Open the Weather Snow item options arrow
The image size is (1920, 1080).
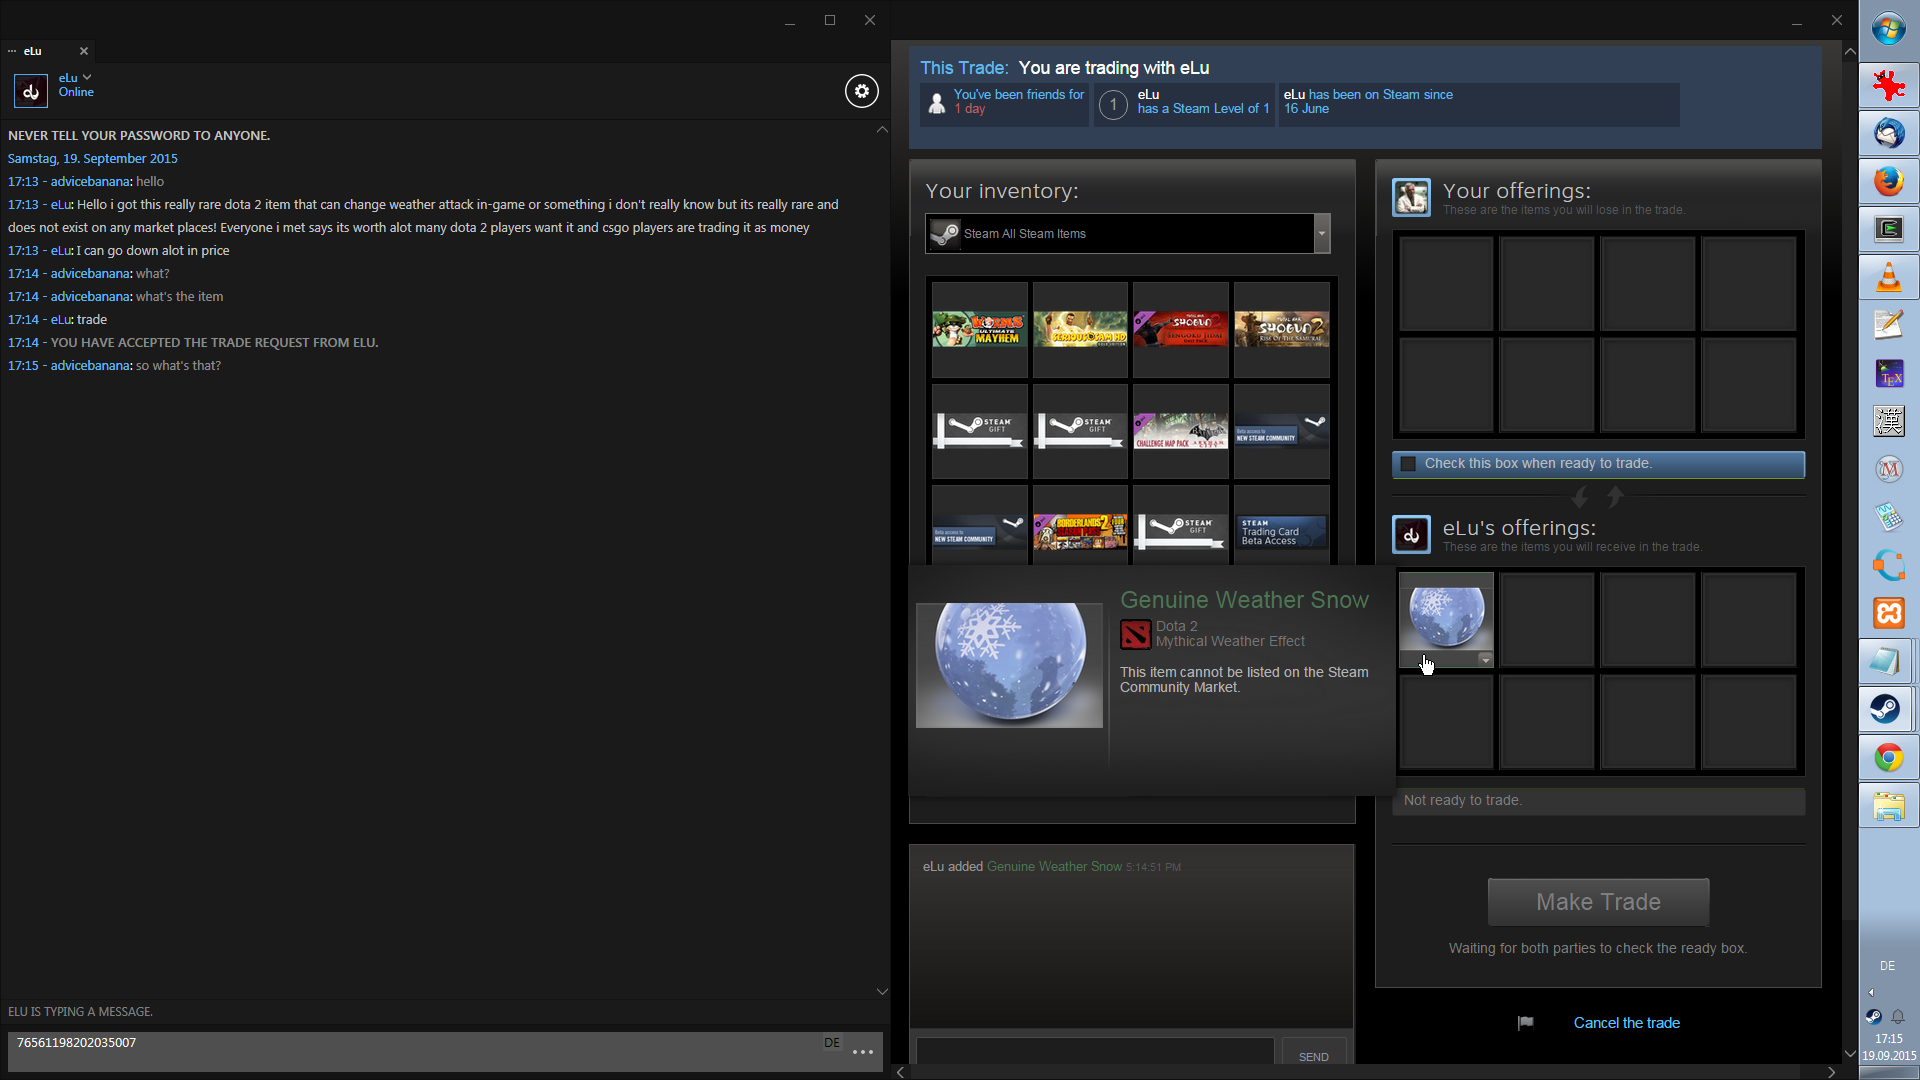1485,660
